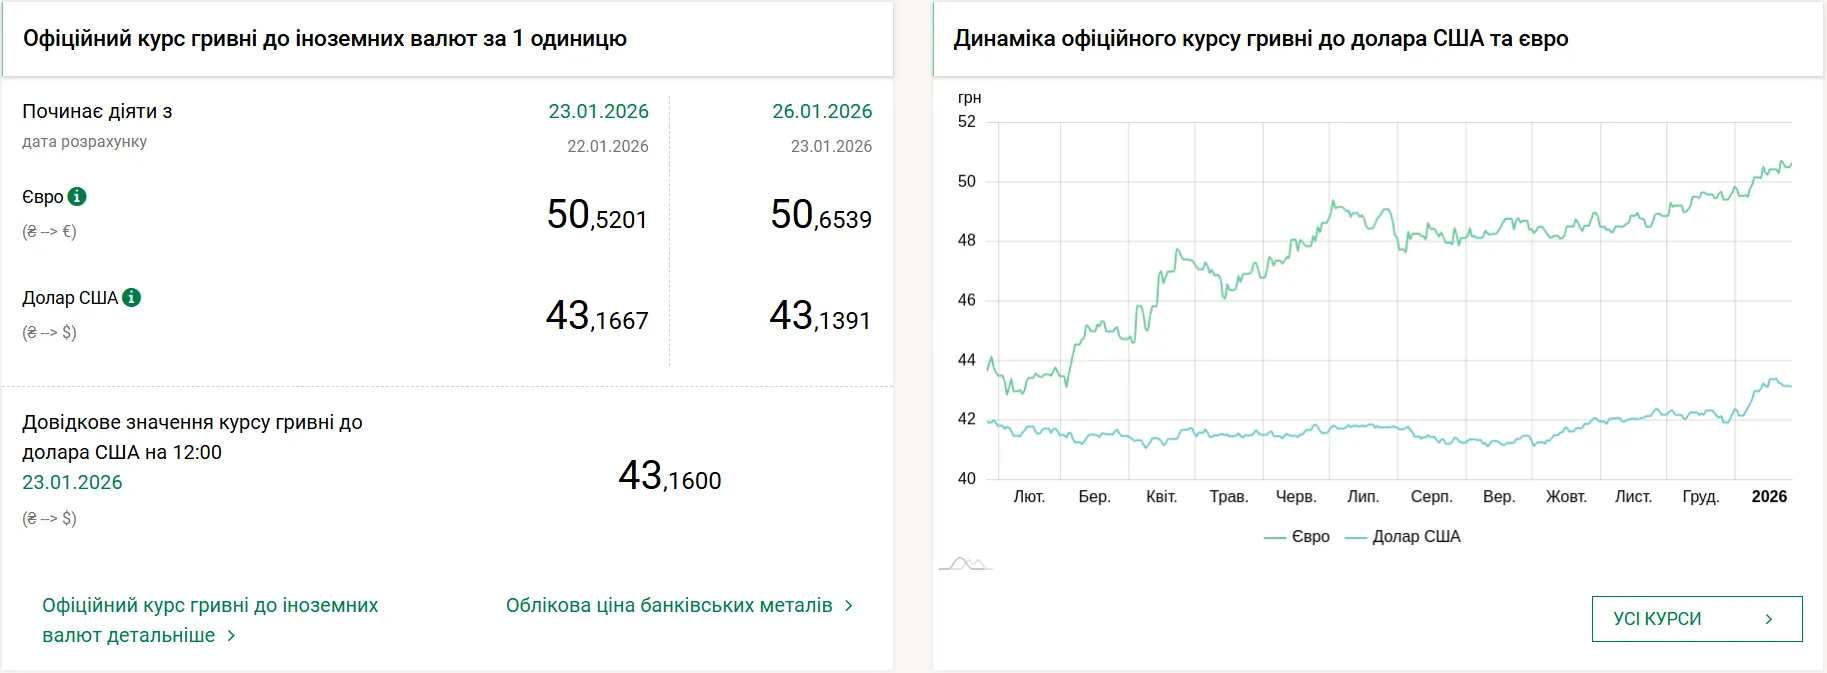Click the Черв. month label on chart
Image resolution: width=1827 pixels, height=673 pixels.
[x=1295, y=497]
